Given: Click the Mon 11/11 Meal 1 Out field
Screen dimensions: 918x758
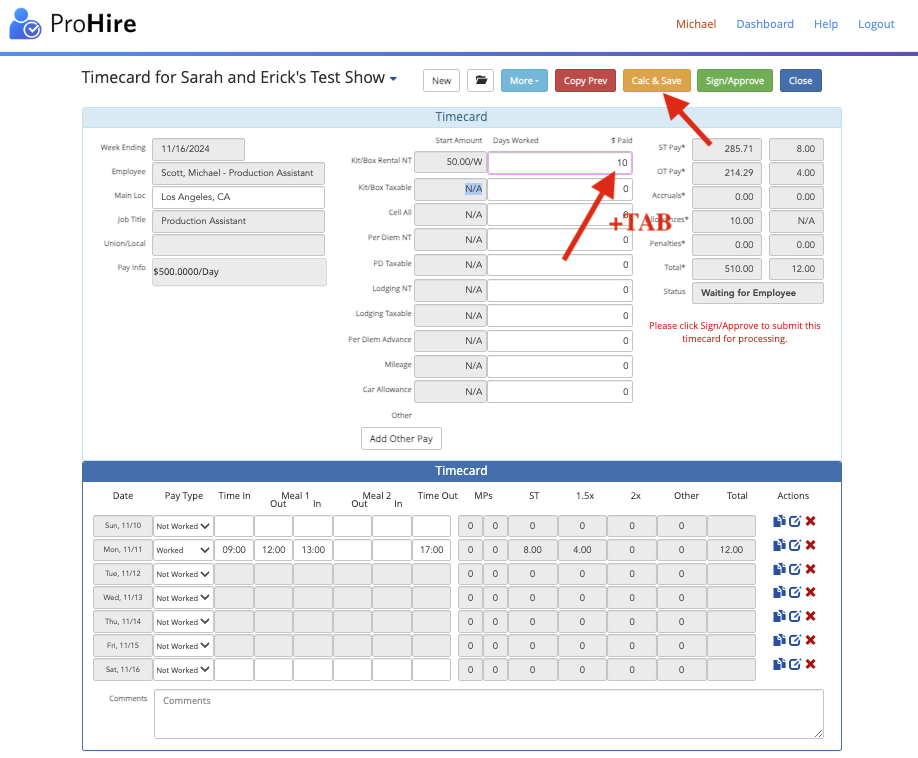Looking at the screenshot, I should click(273, 550).
